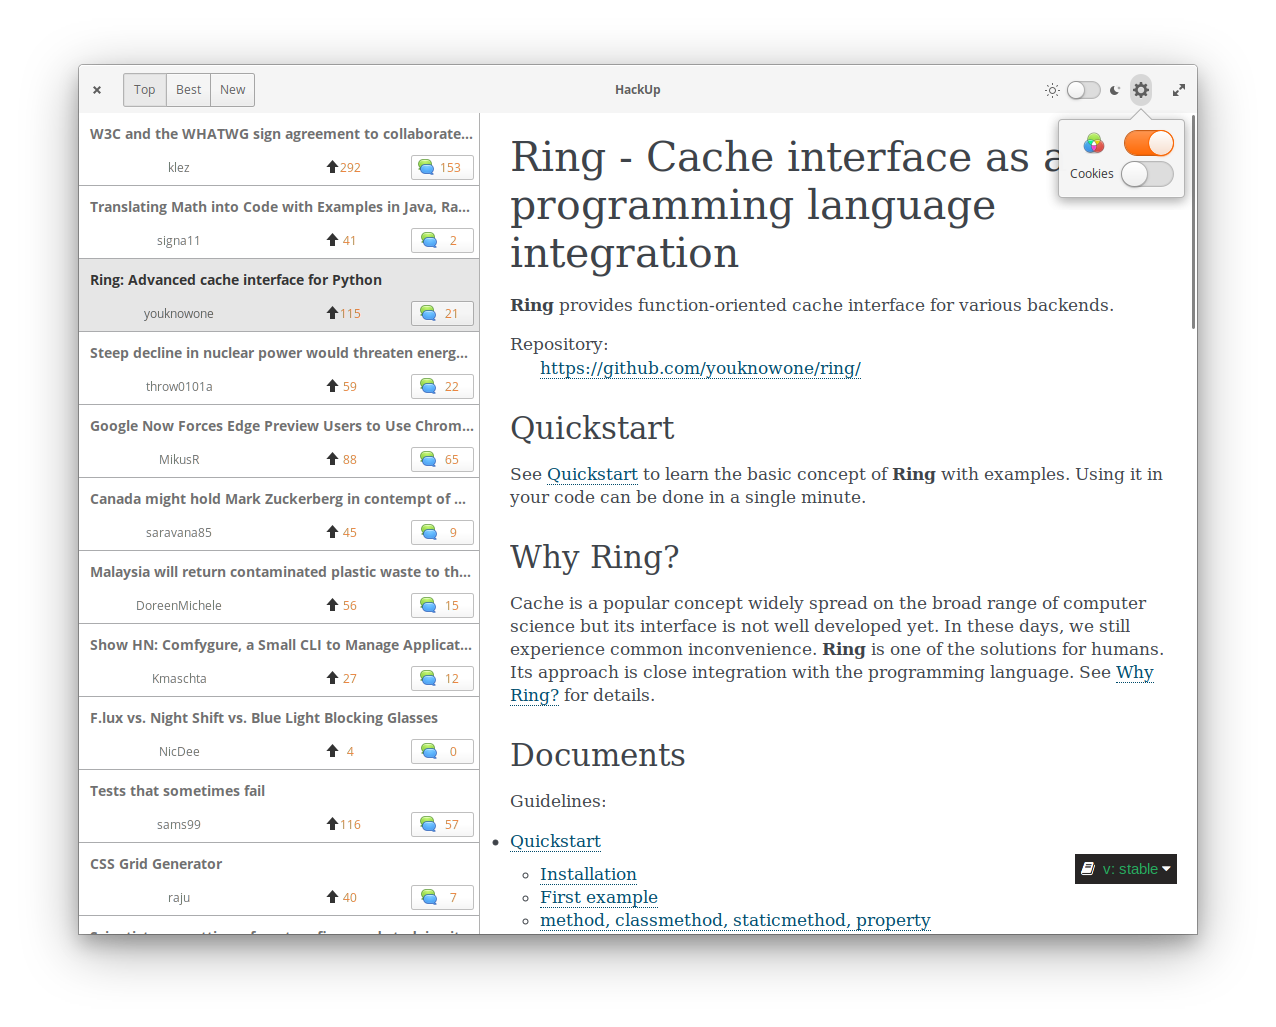This screenshot has height=1027, width=1276.
Task: Open 2 comments on Translating Math story
Action: pyautogui.click(x=442, y=240)
